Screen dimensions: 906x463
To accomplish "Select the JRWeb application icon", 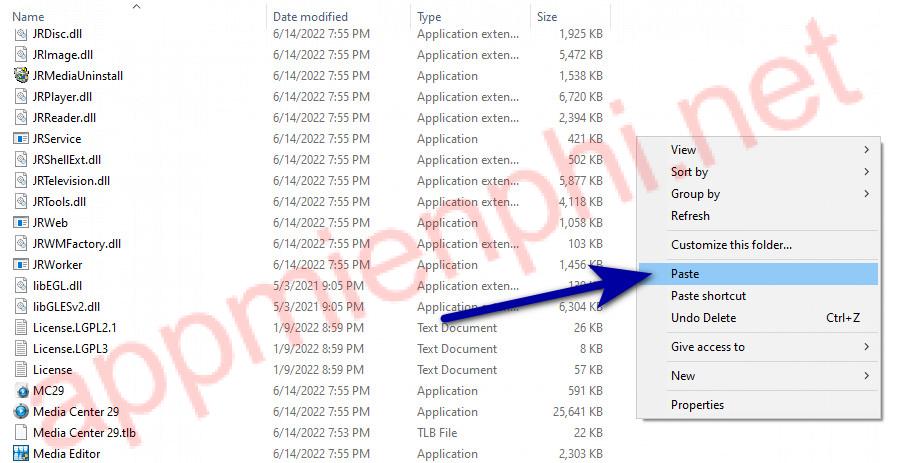I will pyautogui.click(x=21, y=223).
